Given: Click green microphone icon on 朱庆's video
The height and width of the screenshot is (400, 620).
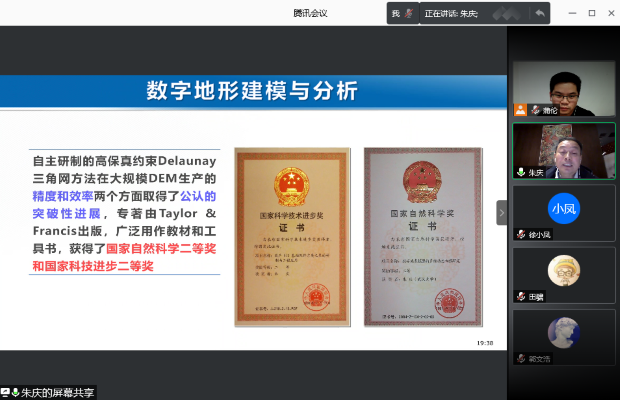Looking at the screenshot, I should [520, 172].
